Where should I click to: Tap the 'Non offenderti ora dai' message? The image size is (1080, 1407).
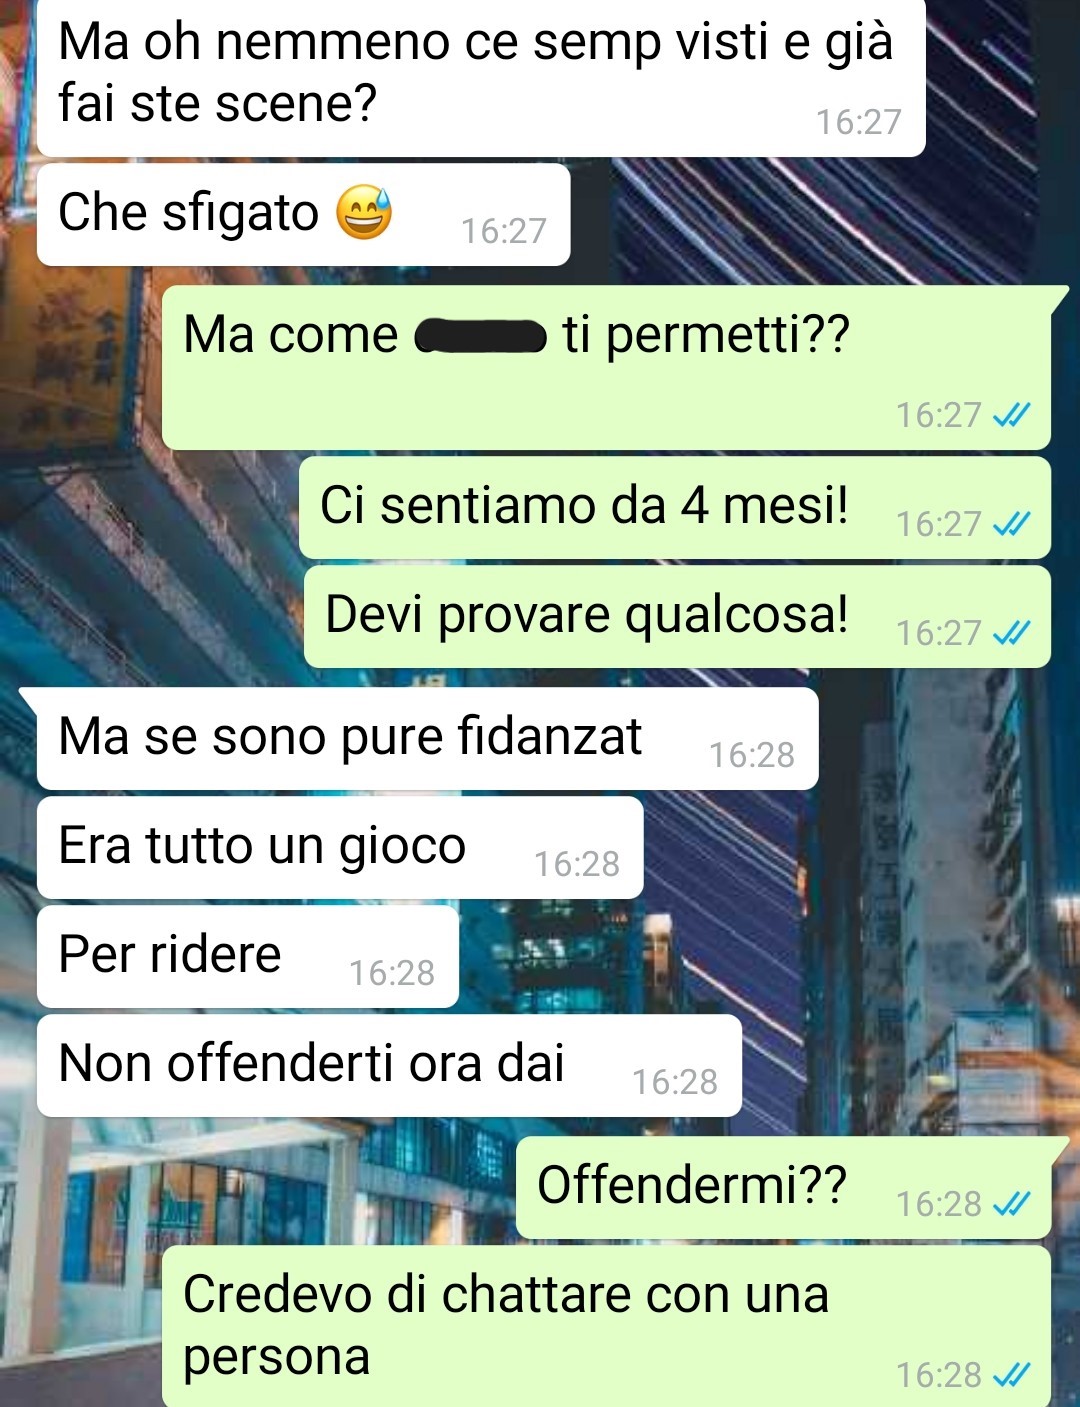coord(389,1066)
